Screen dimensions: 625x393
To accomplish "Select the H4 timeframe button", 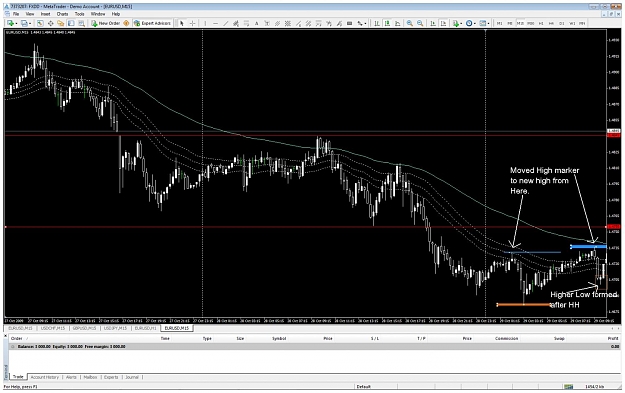I will tap(551, 24).
